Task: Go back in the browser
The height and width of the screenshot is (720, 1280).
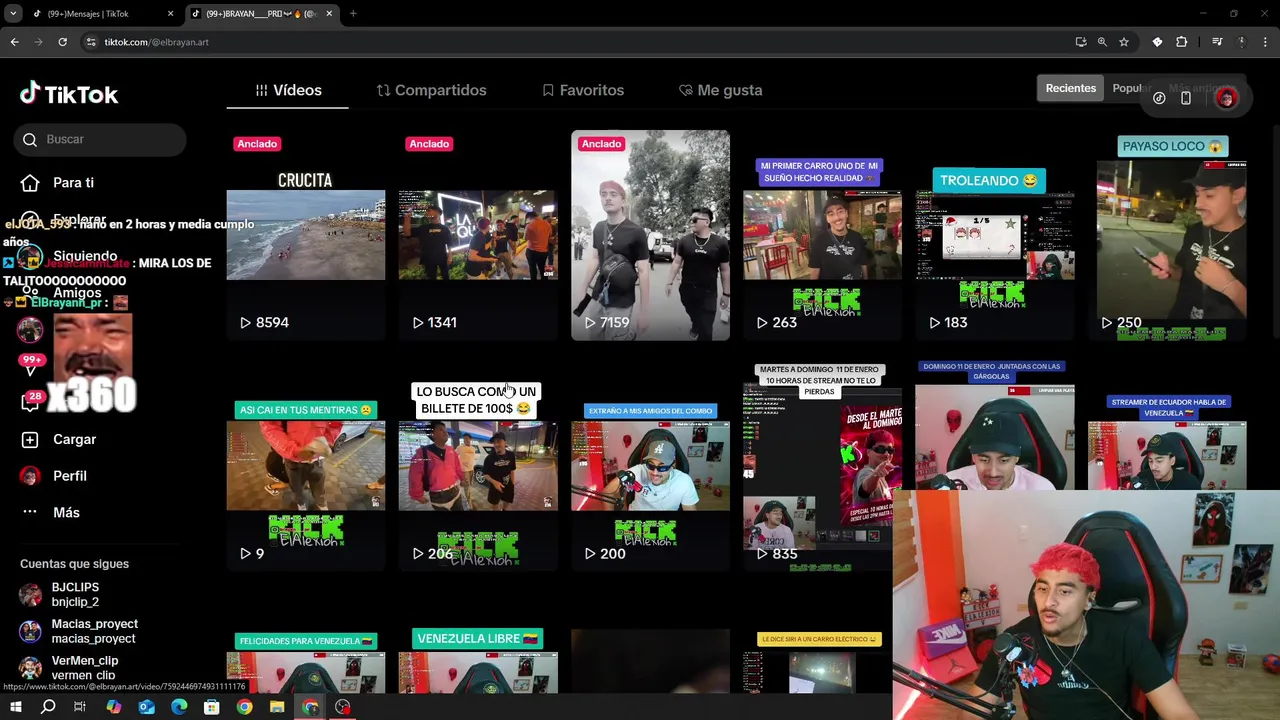Action: (14, 42)
